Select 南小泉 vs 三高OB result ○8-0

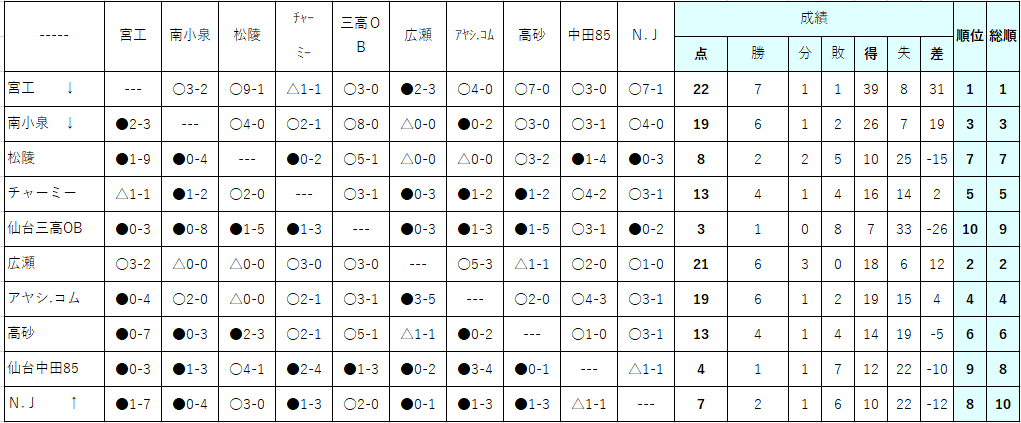click(361, 124)
